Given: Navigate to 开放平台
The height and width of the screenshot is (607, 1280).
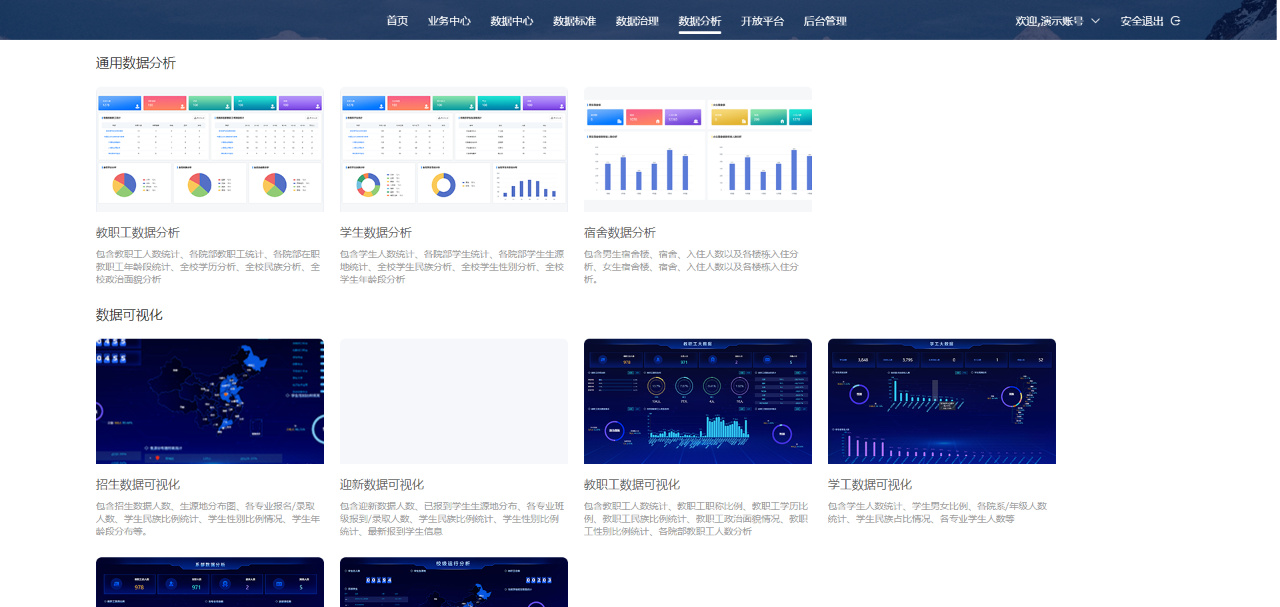Looking at the screenshot, I should pos(762,21).
